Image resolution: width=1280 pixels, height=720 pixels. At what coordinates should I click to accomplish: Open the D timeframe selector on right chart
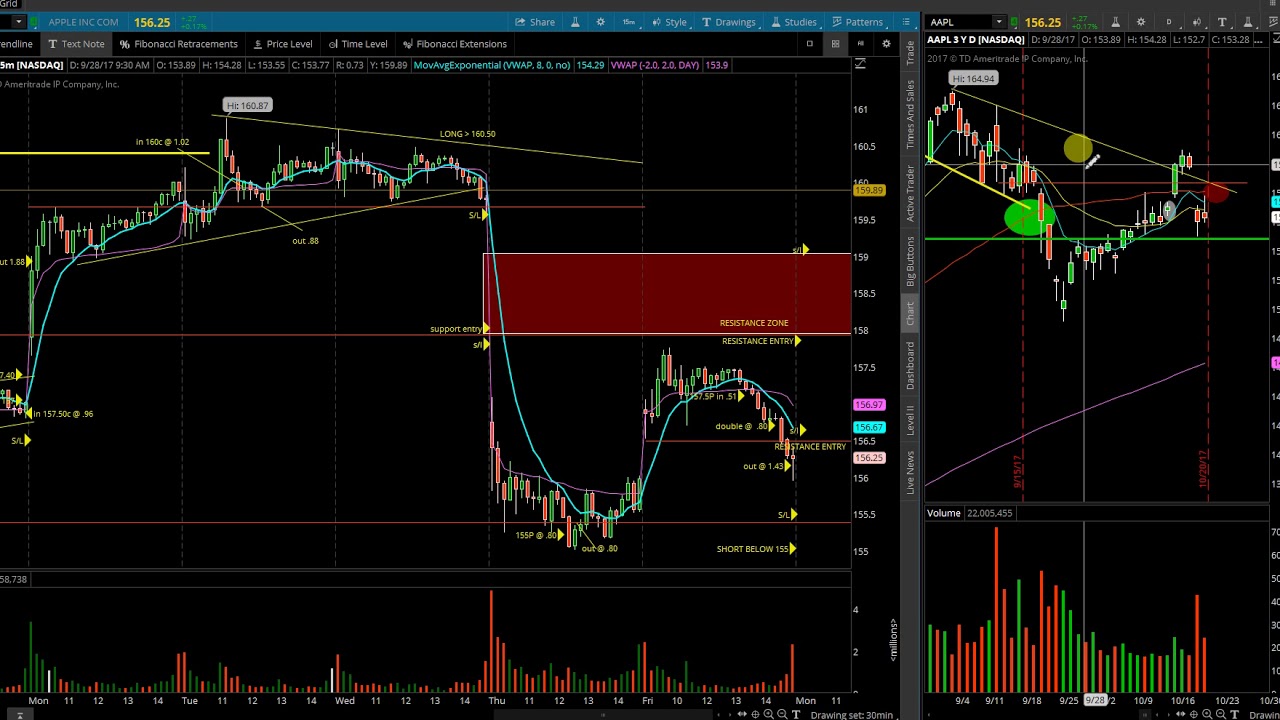pos(1169,22)
